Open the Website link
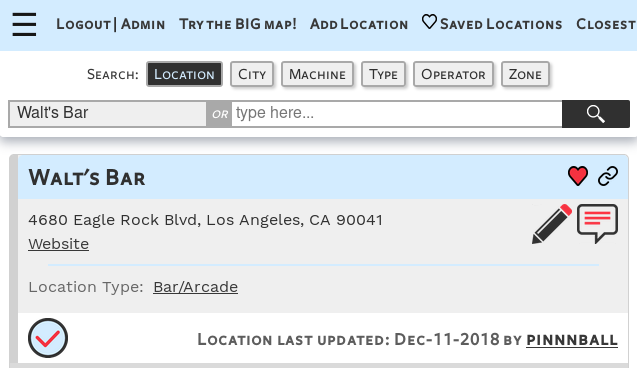Screen dimensions: 637x368 58,244
